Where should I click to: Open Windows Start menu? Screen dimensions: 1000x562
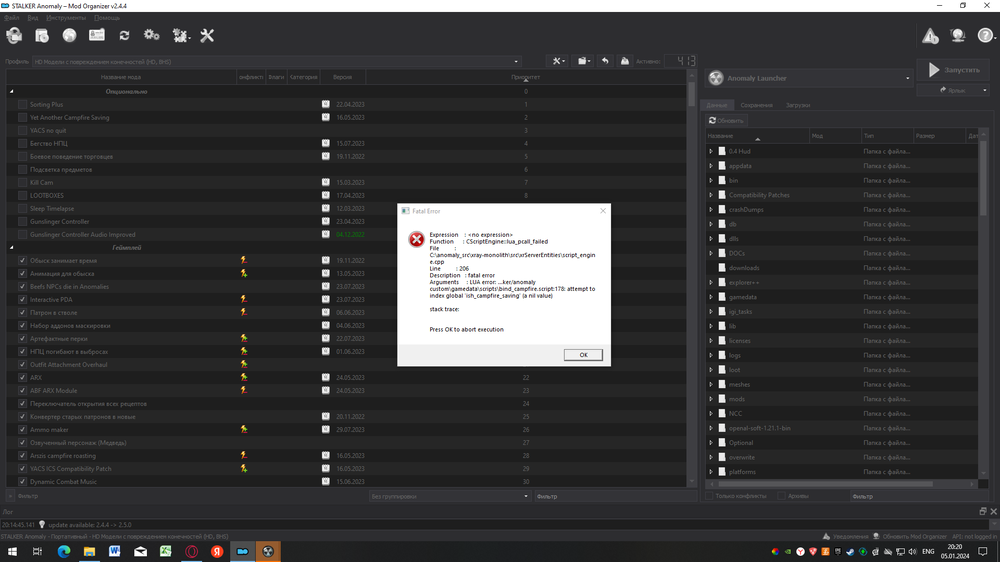[x=12, y=551]
